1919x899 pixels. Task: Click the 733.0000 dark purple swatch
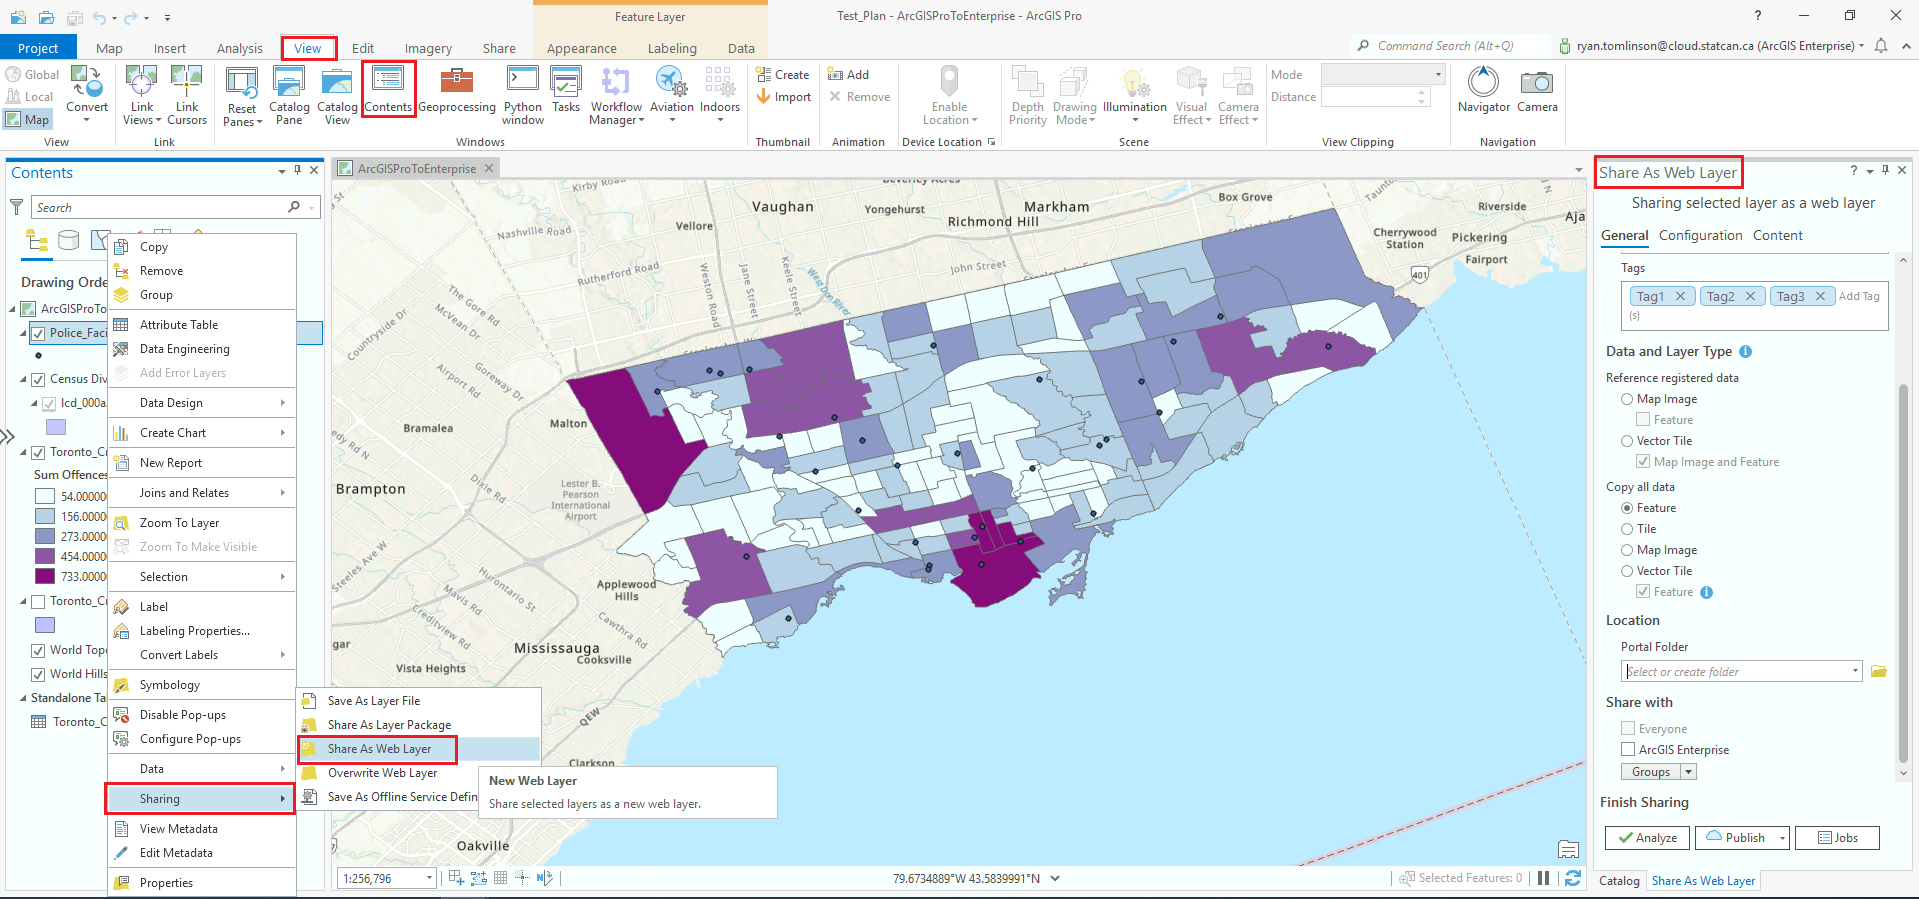pos(45,576)
